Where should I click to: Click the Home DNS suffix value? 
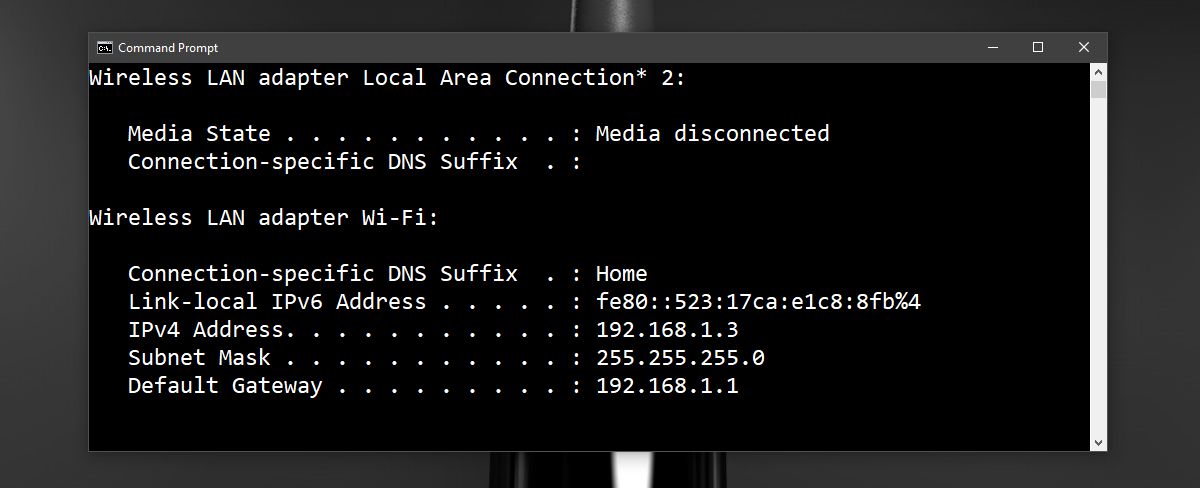click(x=621, y=274)
